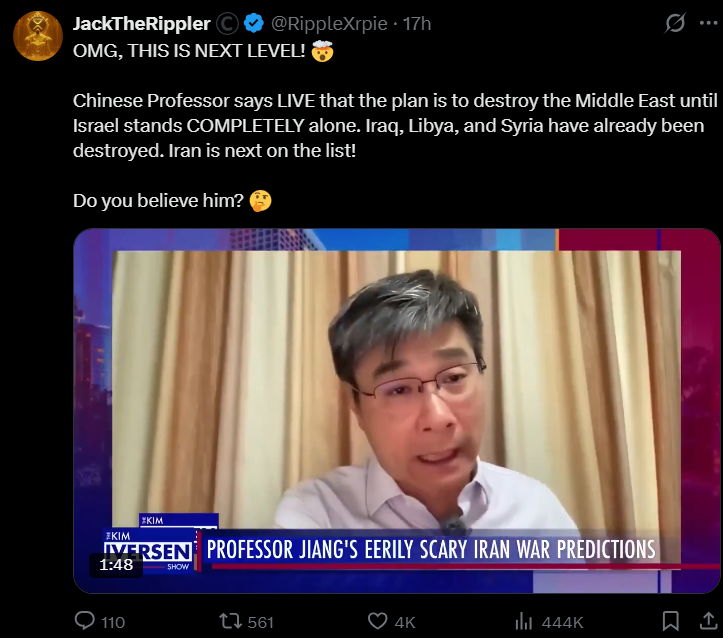Like the post with the heart icon
Image resolution: width=723 pixels, height=638 pixels.
[378, 621]
